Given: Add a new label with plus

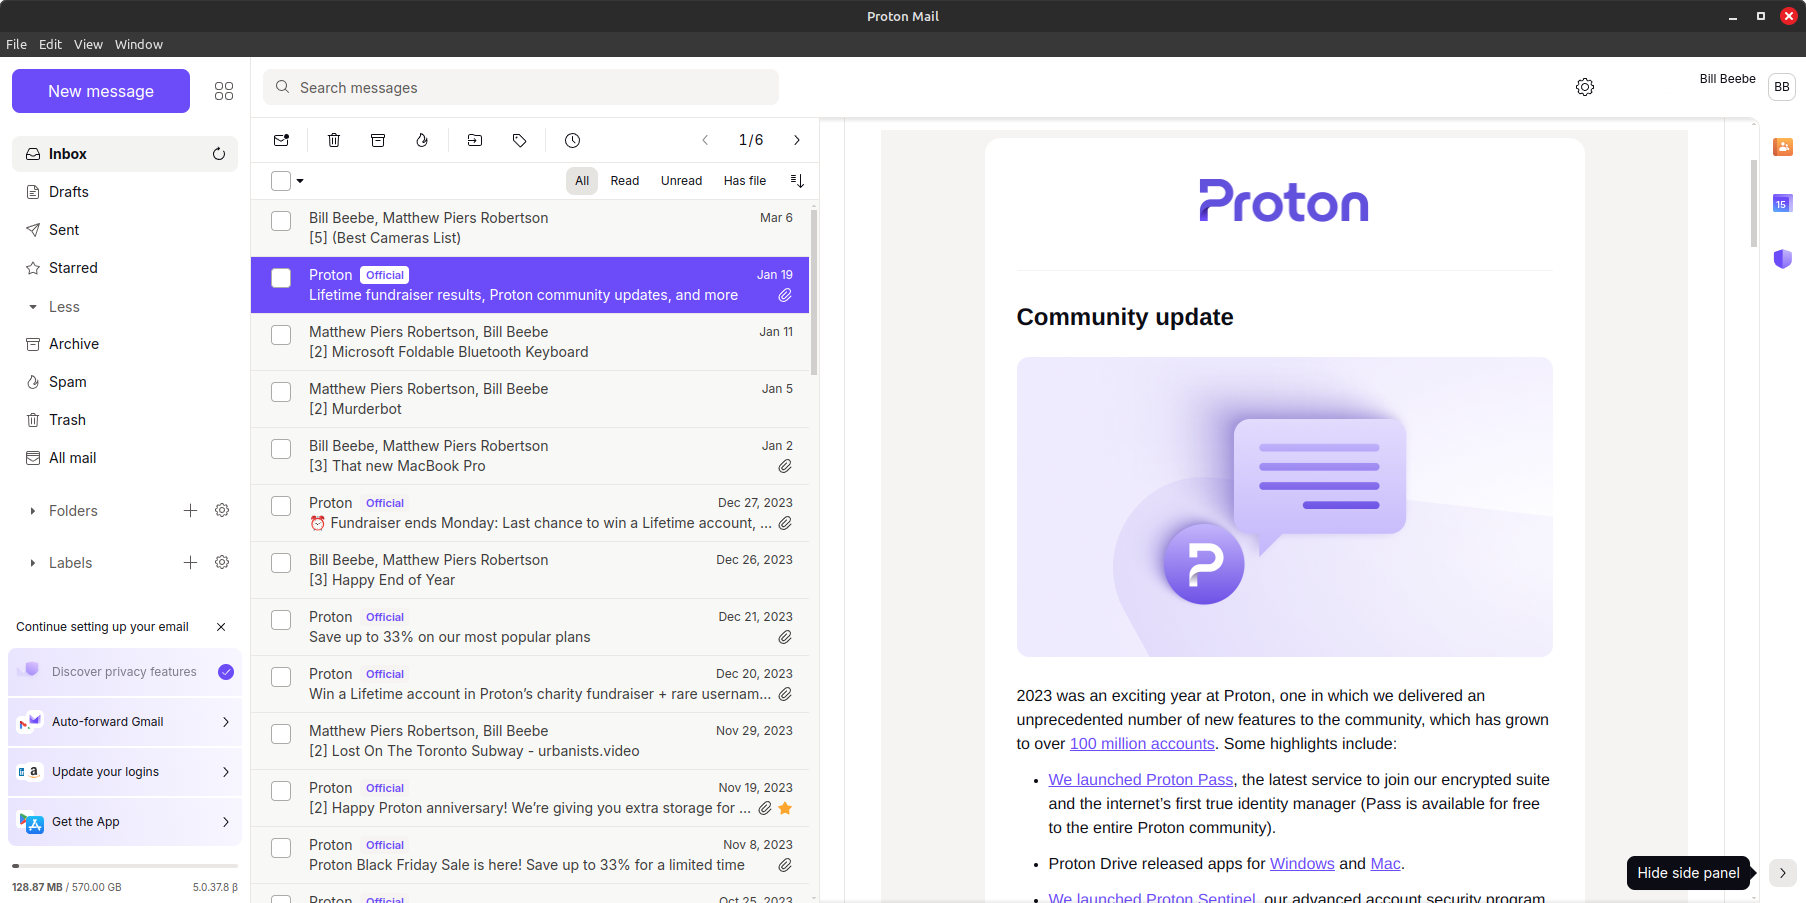Looking at the screenshot, I should [x=190, y=563].
